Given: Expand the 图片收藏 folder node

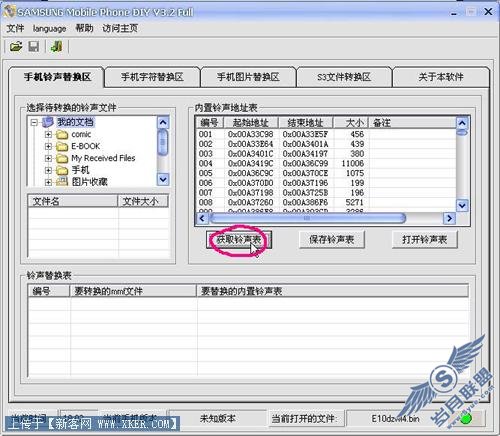Looking at the screenshot, I should click(48, 182).
